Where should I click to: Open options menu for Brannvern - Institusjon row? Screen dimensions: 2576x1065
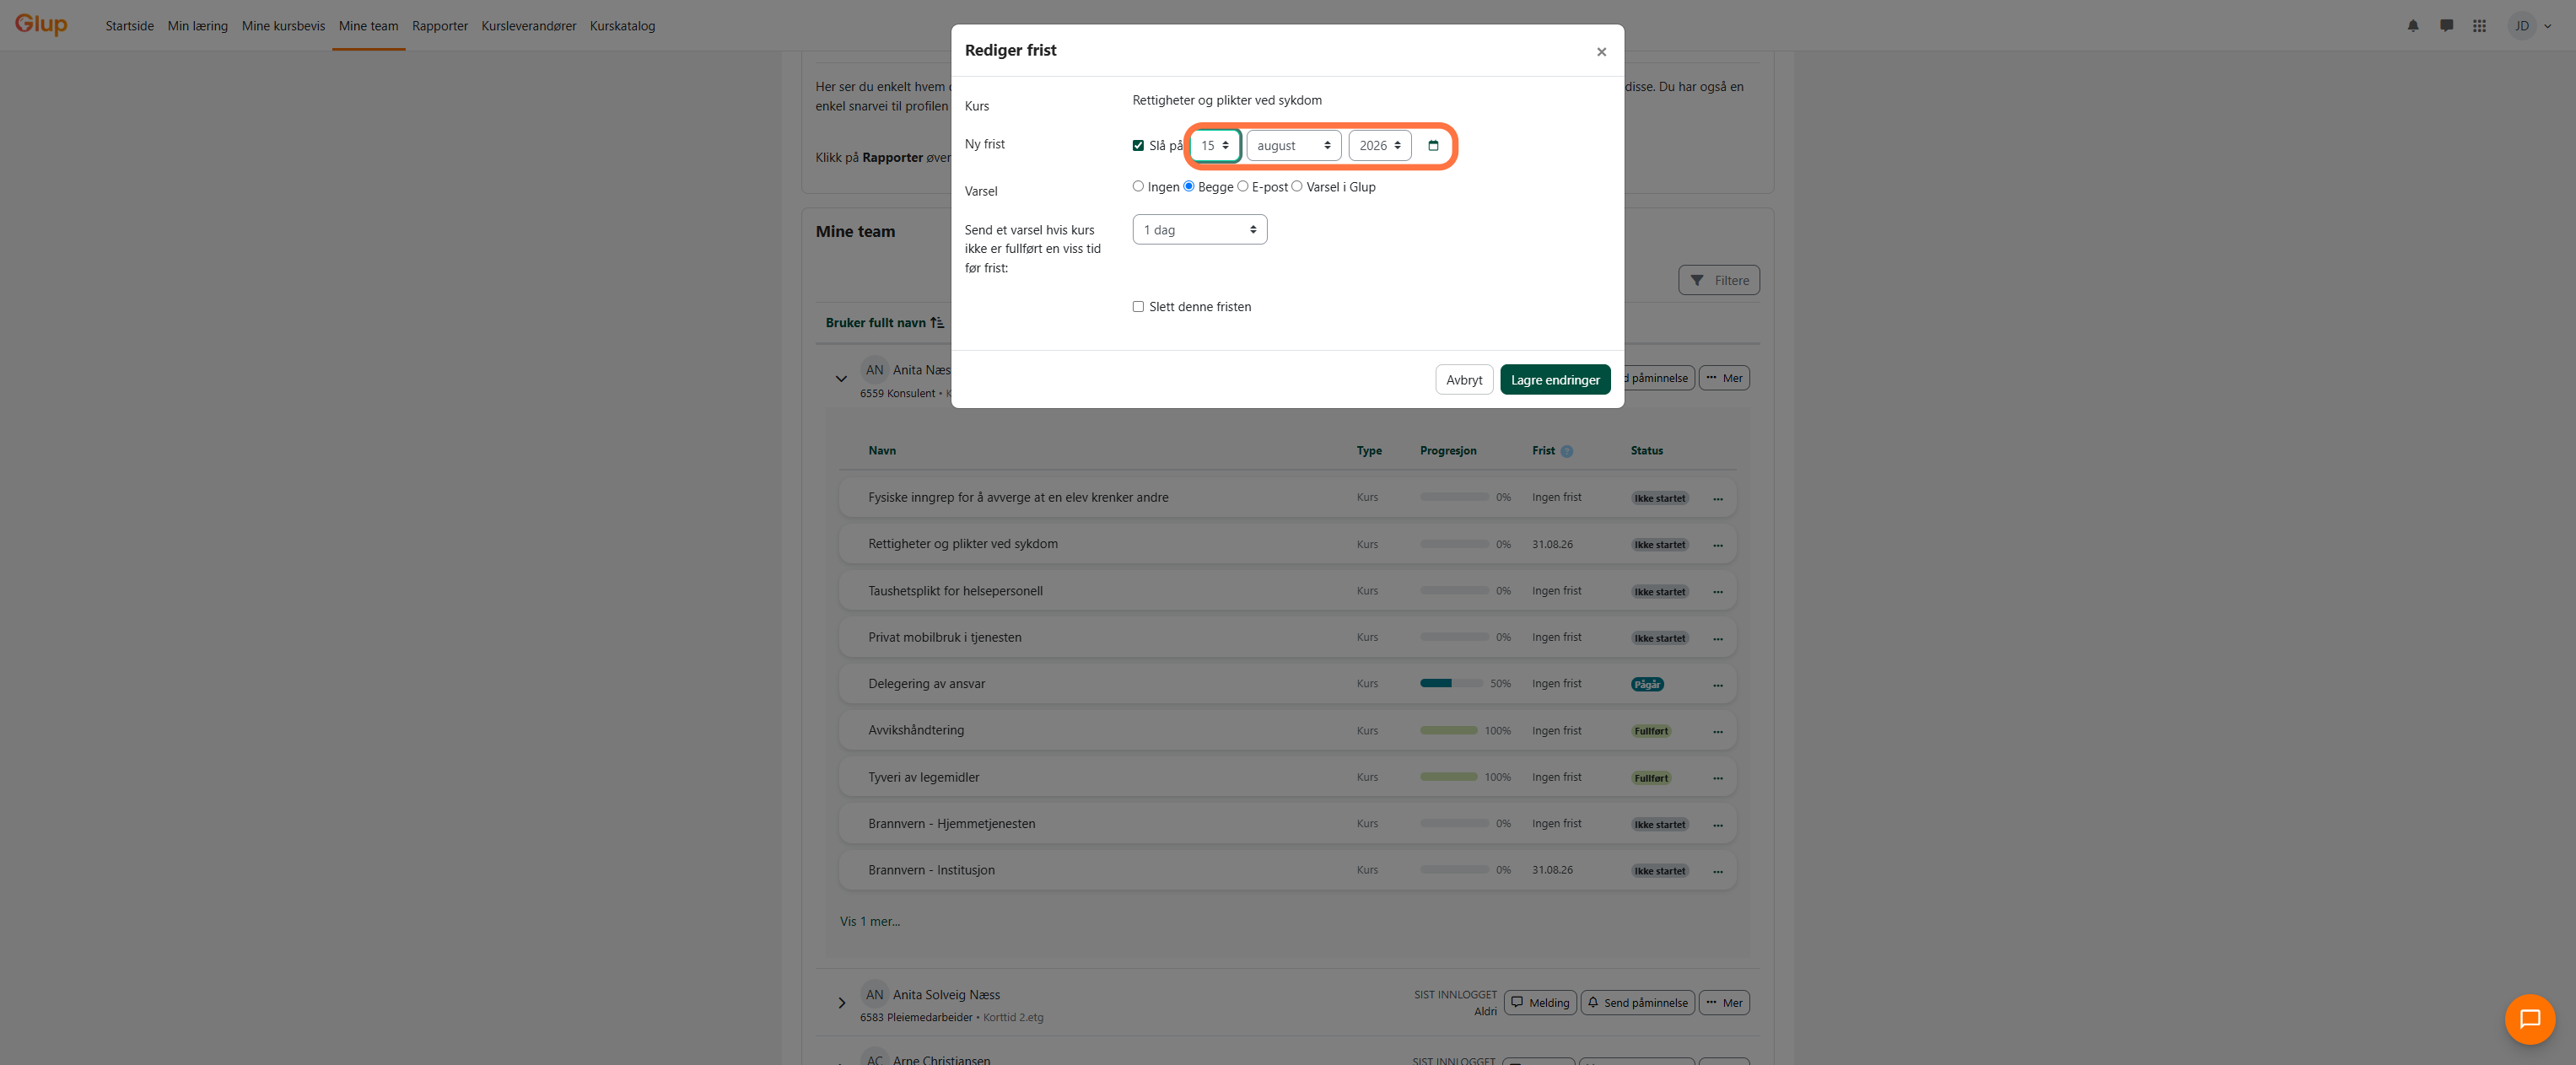click(1717, 872)
